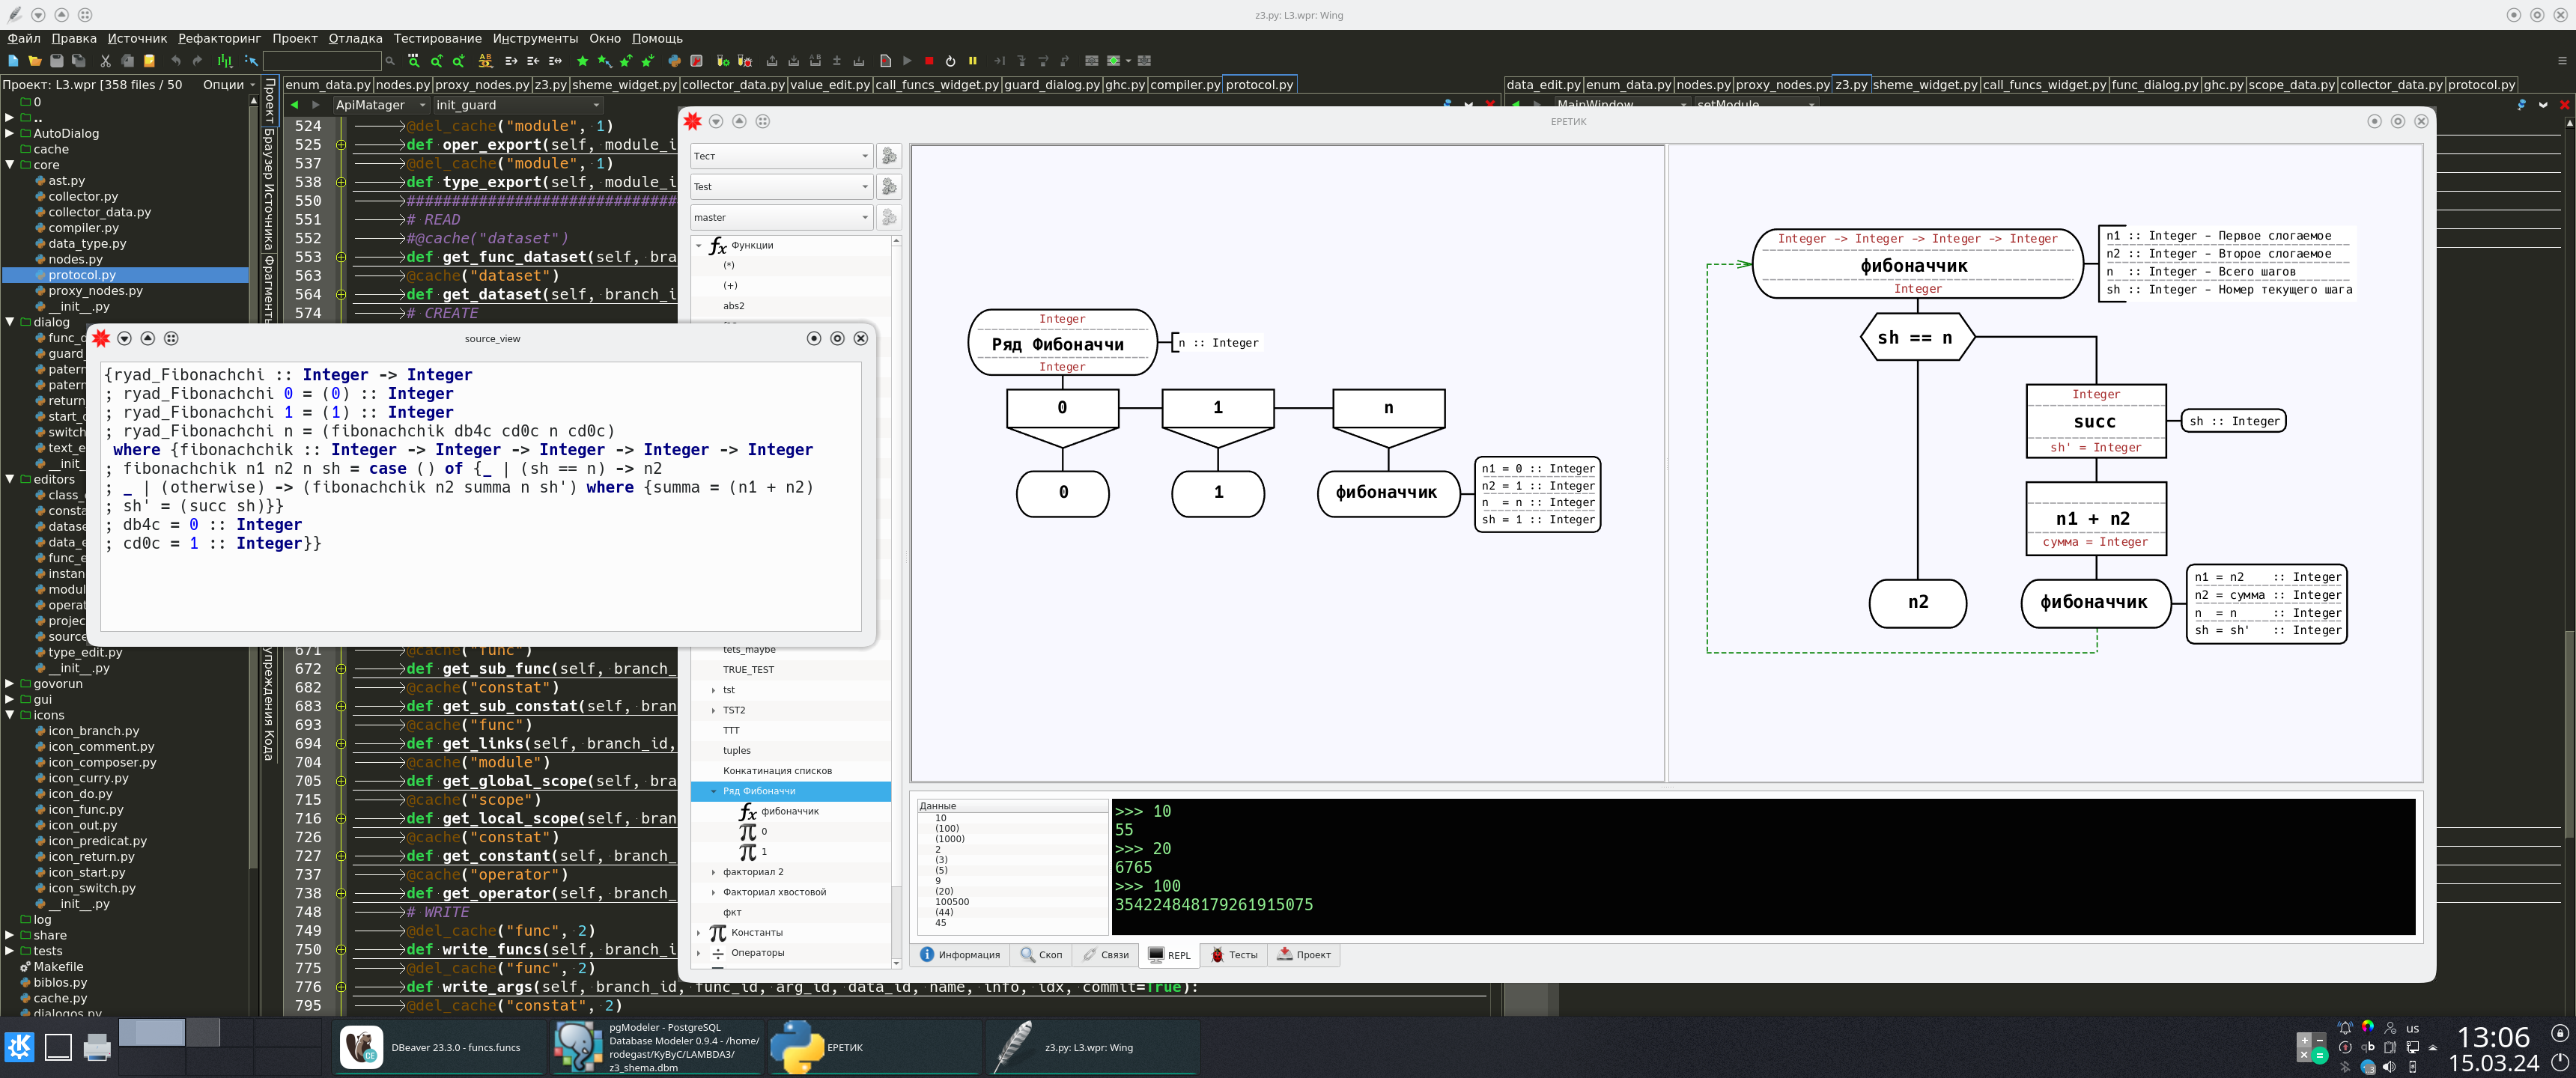The height and width of the screenshot is (1078, 2576).
Task: Click gears button beside Test combo
Action: [x=888, y=187]
